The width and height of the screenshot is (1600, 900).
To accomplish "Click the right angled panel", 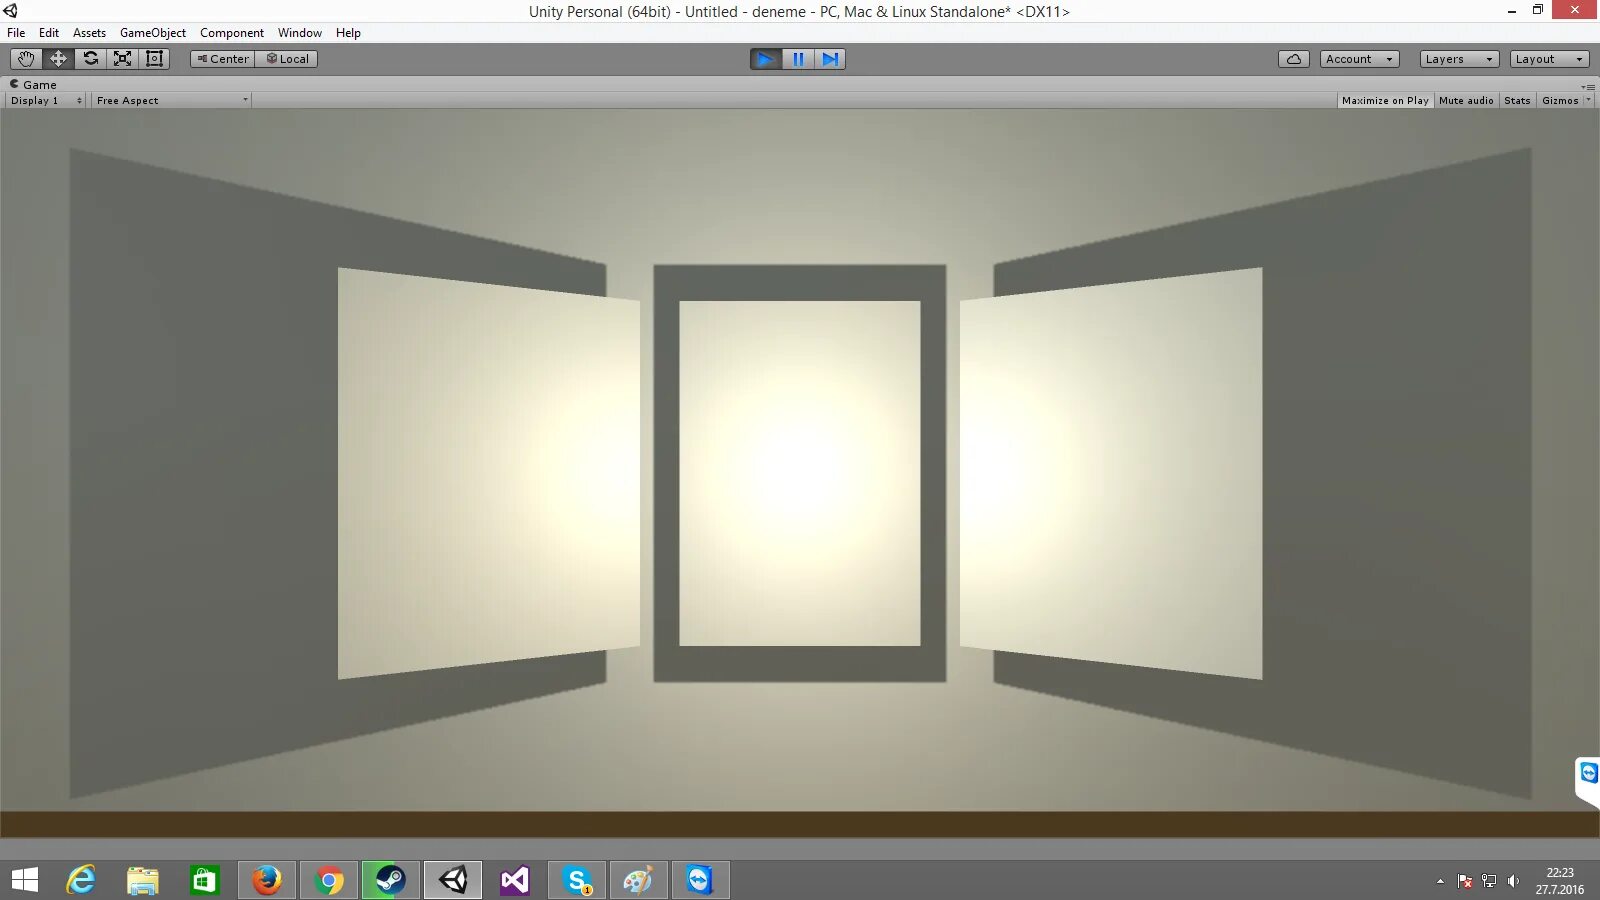I will (x=1111, y=473).
